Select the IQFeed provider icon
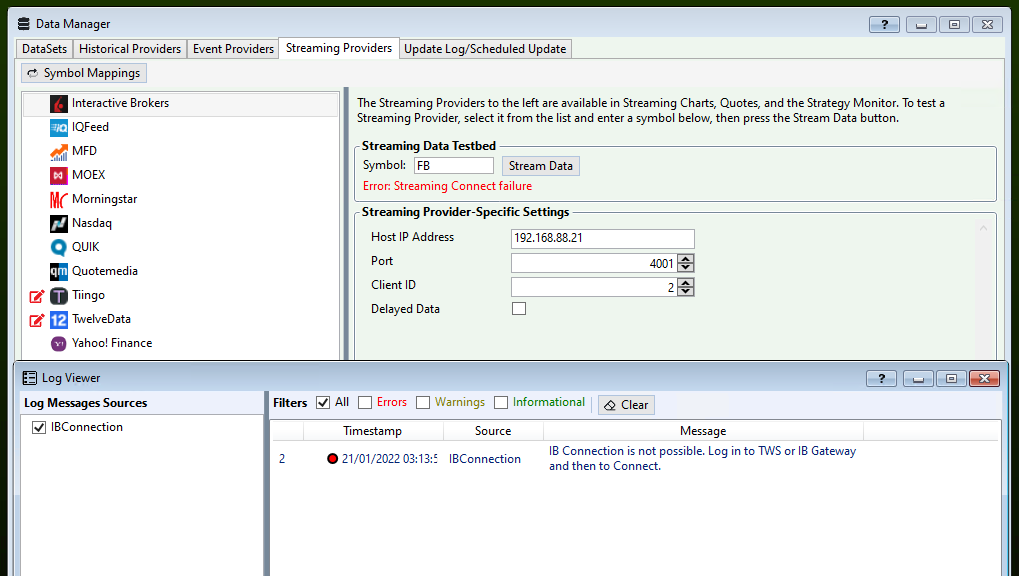This screenshot has height=576, width=1019. pyautogui.click(x=58, y=127)
